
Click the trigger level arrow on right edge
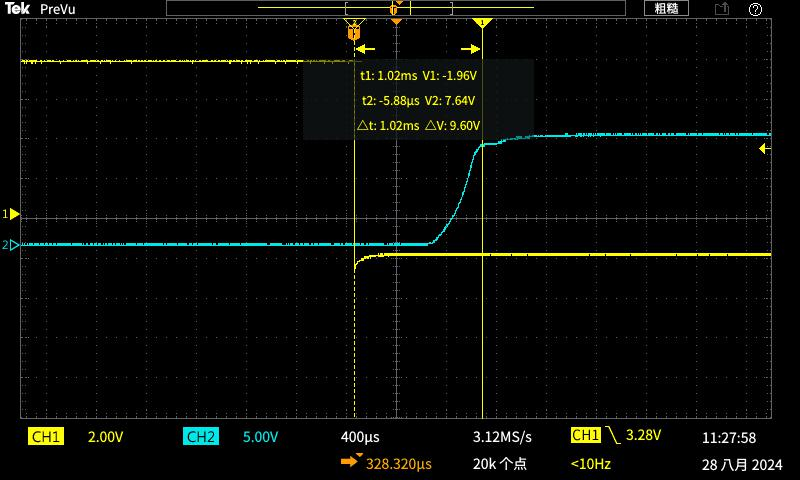[x=765, y=149]
